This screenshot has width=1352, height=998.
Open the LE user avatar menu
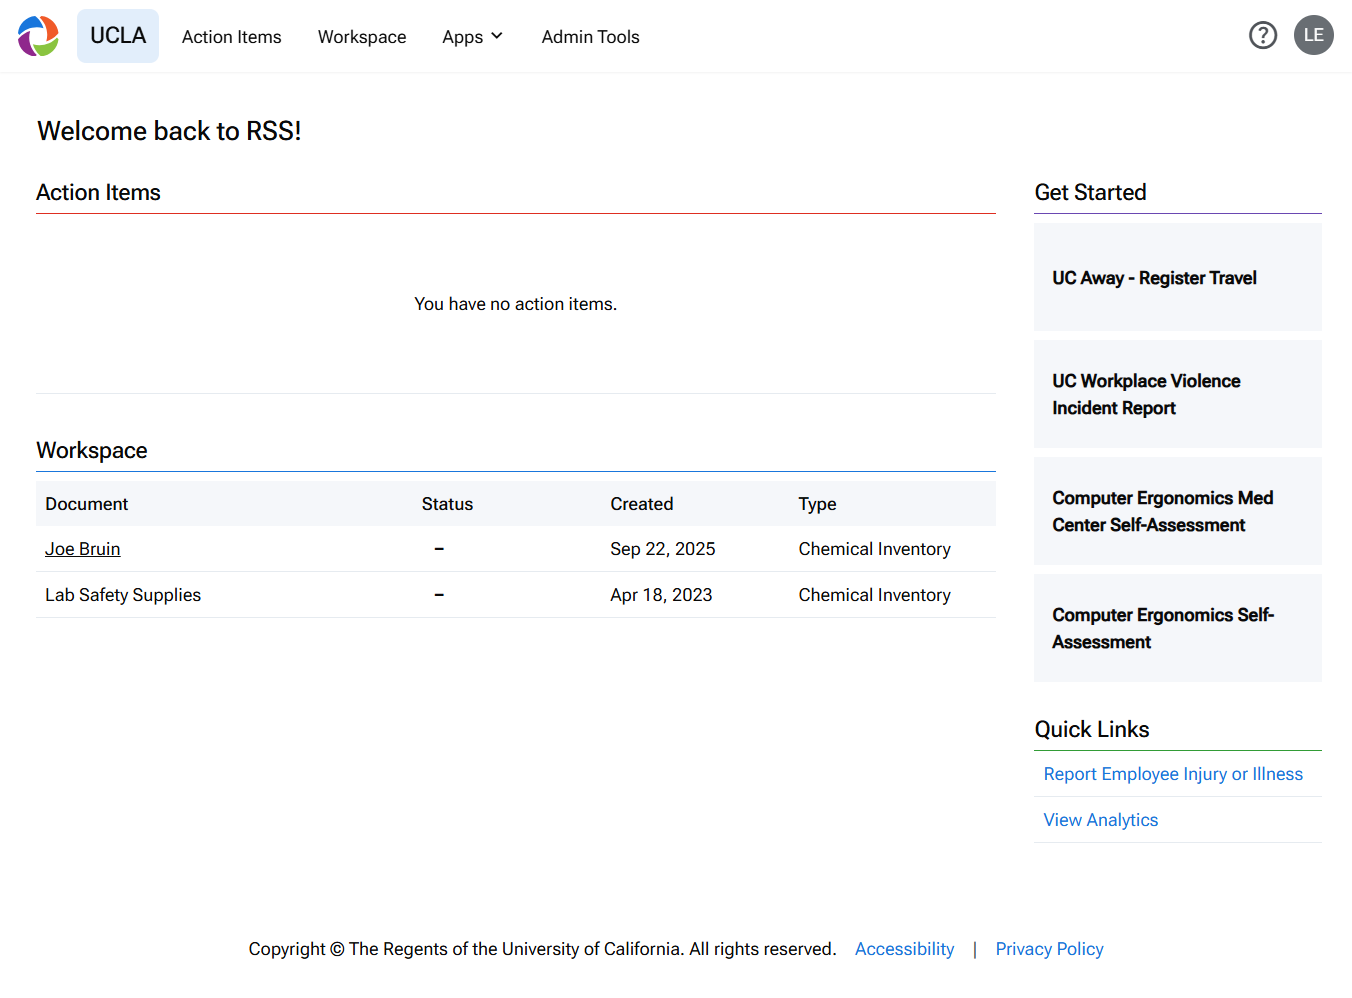coord(1314,35)
